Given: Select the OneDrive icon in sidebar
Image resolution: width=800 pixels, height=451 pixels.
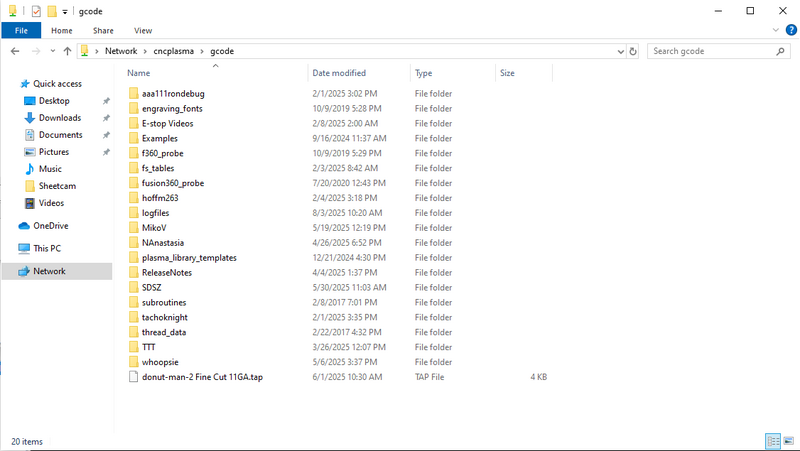Looking at the screenshot, I should 25,226.
